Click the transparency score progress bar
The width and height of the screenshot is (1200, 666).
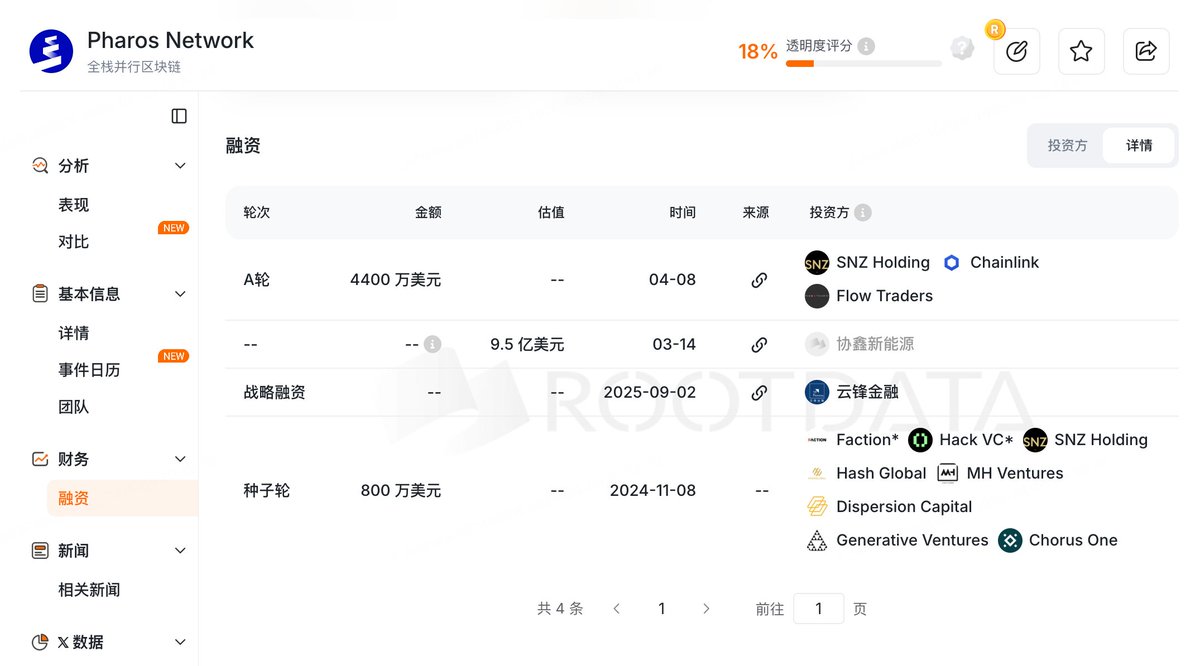[863, 64]
